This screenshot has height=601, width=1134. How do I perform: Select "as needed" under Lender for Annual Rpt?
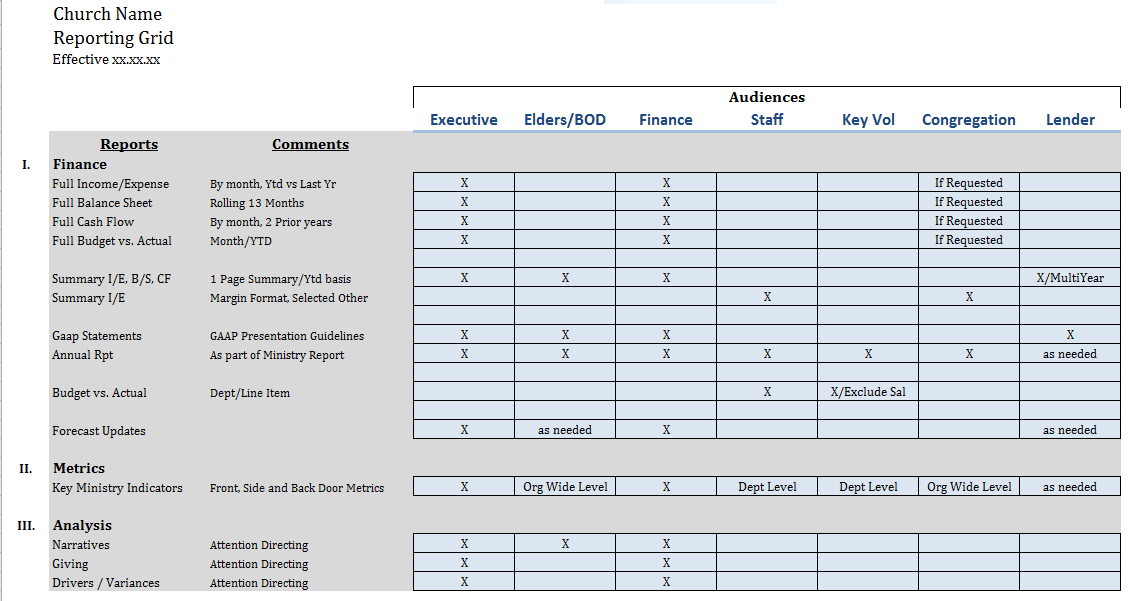pos(1070,354)
